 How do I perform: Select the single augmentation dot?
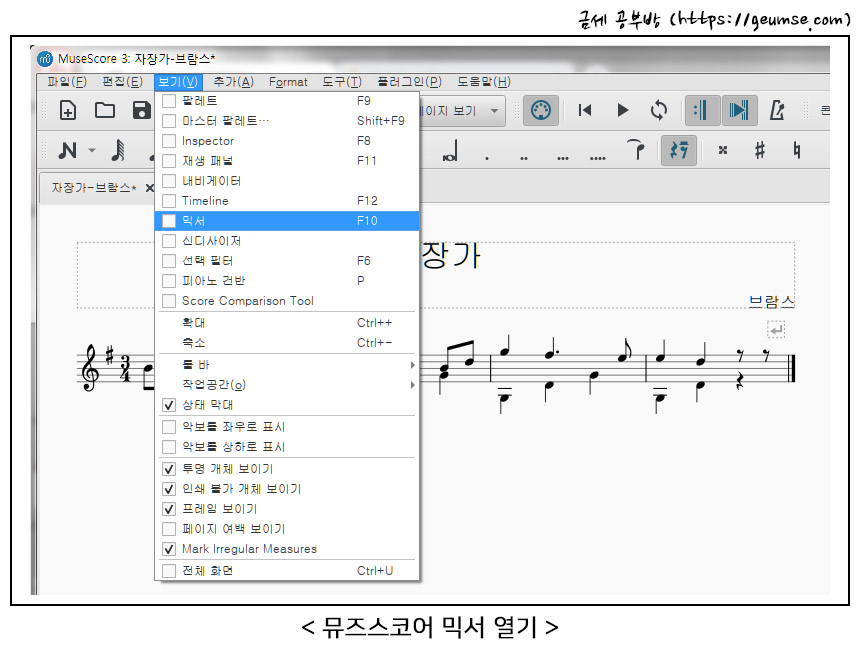click(x=487, y=159)
